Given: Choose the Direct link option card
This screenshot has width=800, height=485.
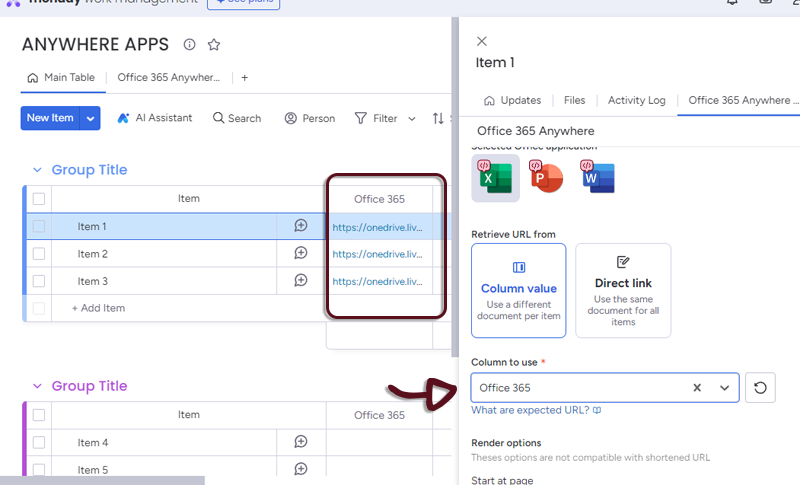Looking at the screenshot, I should (x=623, y=290).
